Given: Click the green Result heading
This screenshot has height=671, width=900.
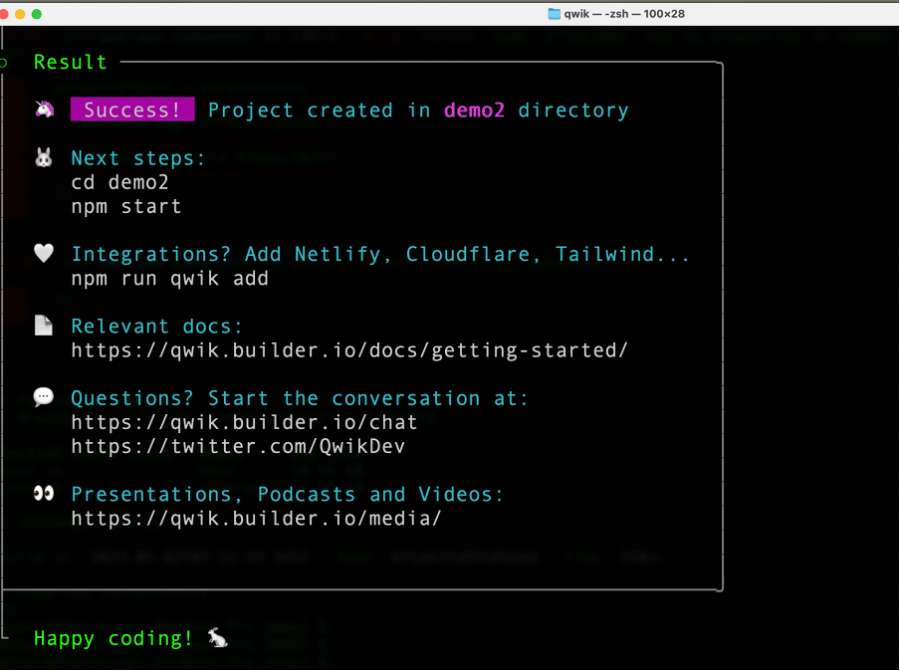Looking at the screenshot, I should click(71, 62).
